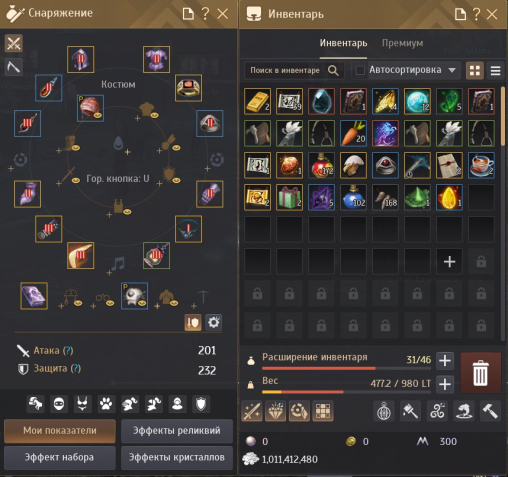Toggle the sword-and-shield display button
Image resolution: width=508 pixels, height=477 pixels.
193,322
